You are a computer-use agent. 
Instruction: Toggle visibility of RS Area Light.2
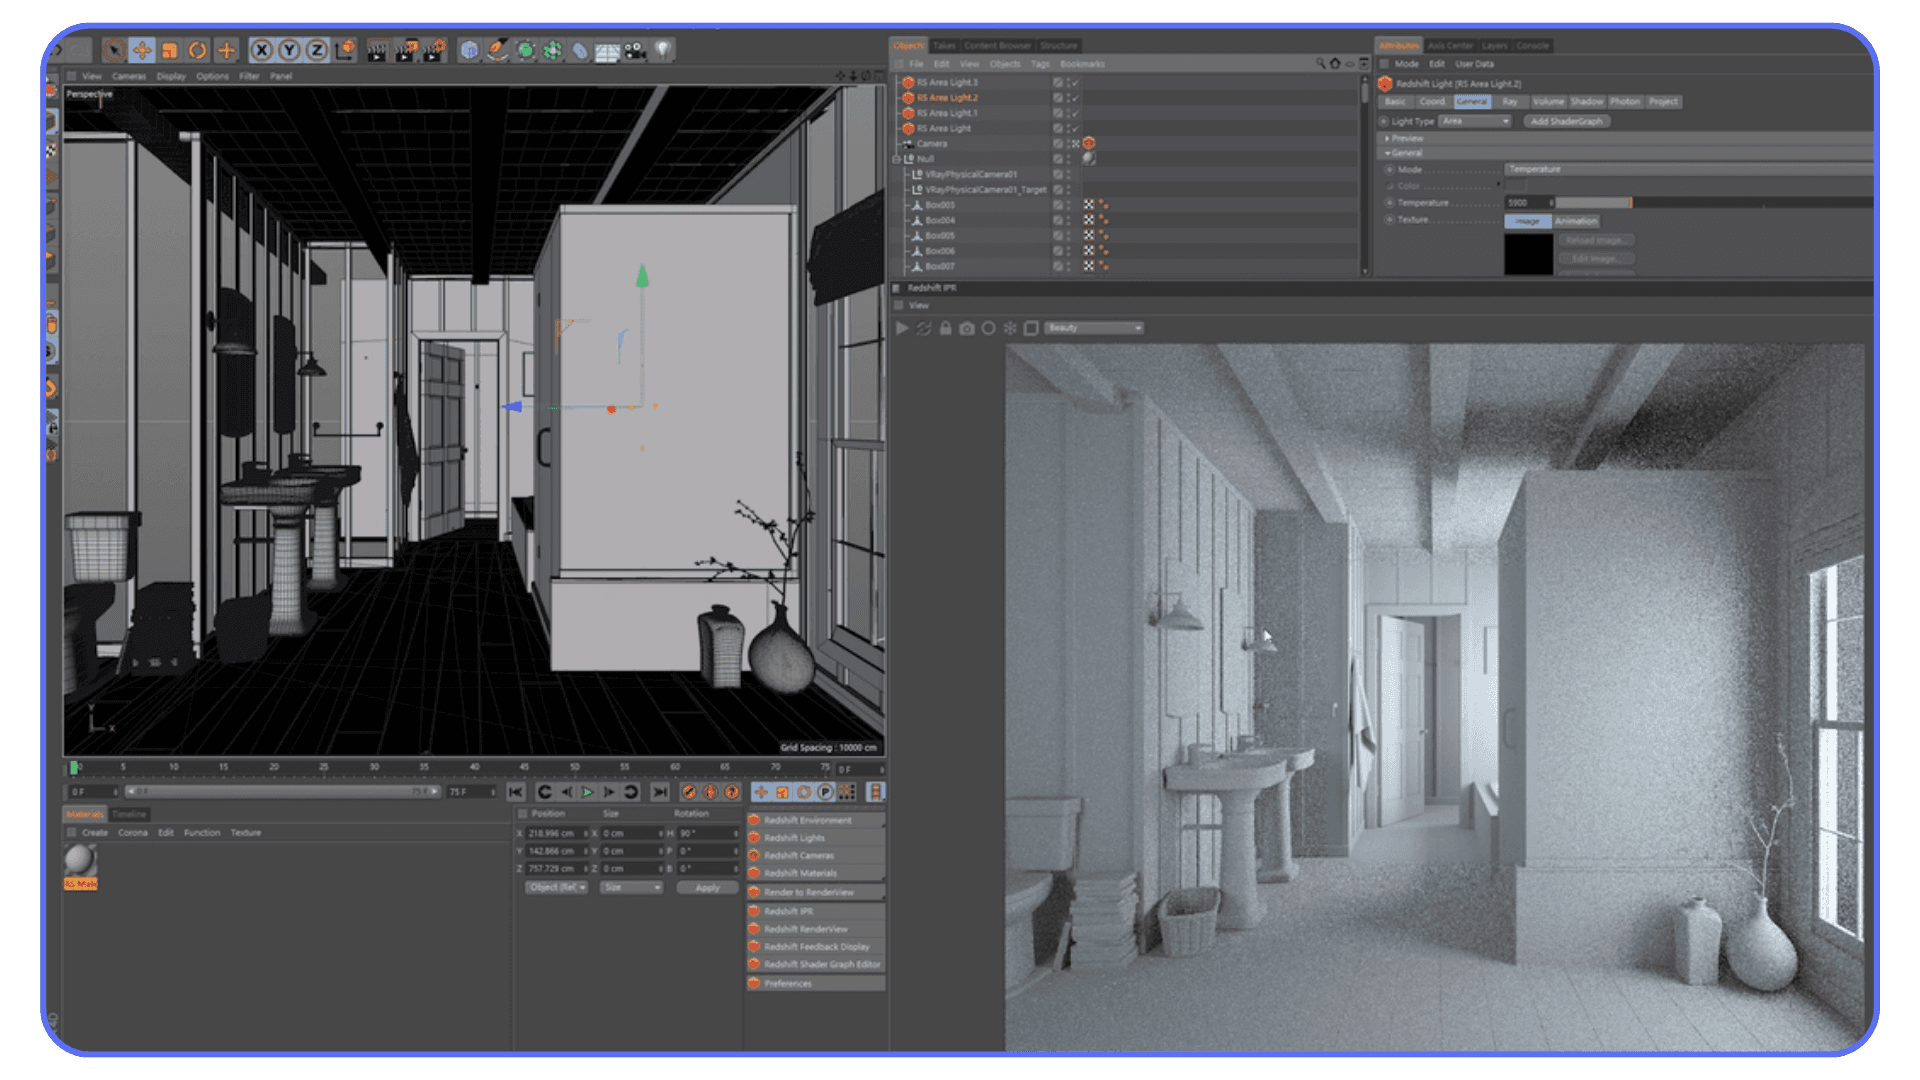(x=1067, y=98)
